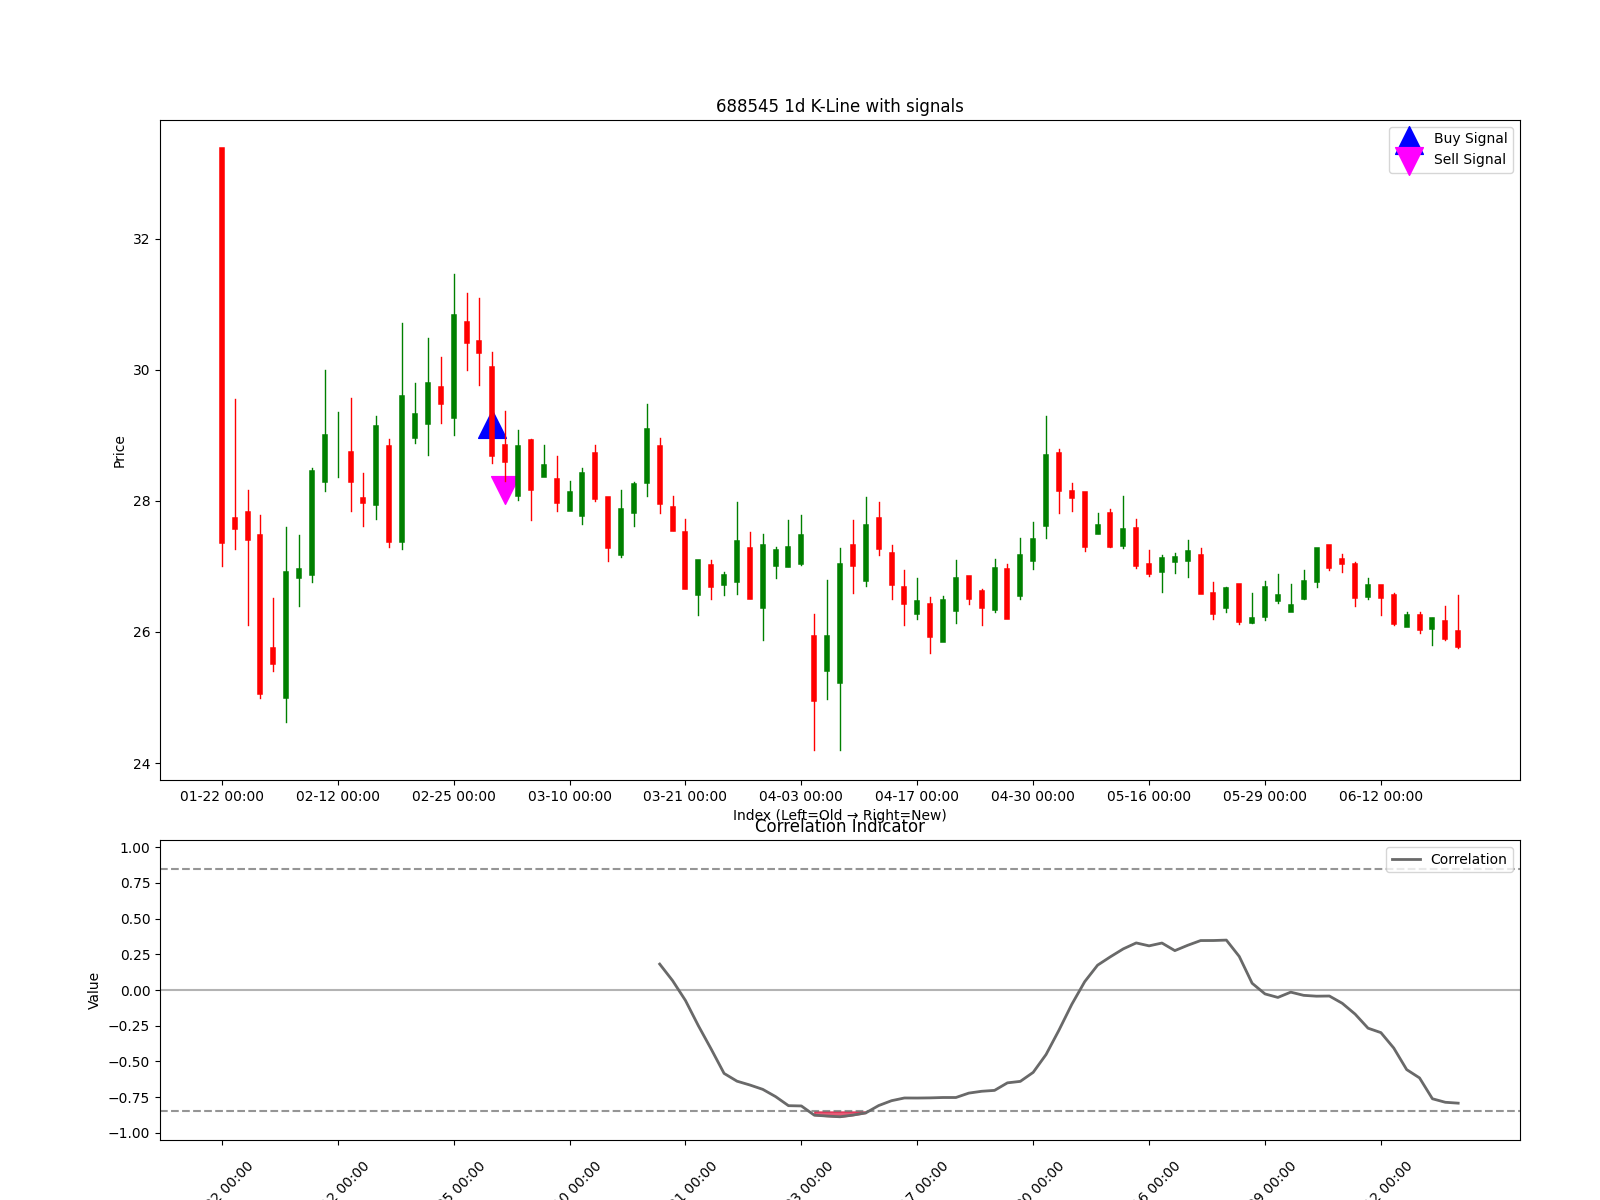Screen dimensions: 1600x1200
Task: Click the Sell Signal legend marker
Action: [x=1409, y=160]
